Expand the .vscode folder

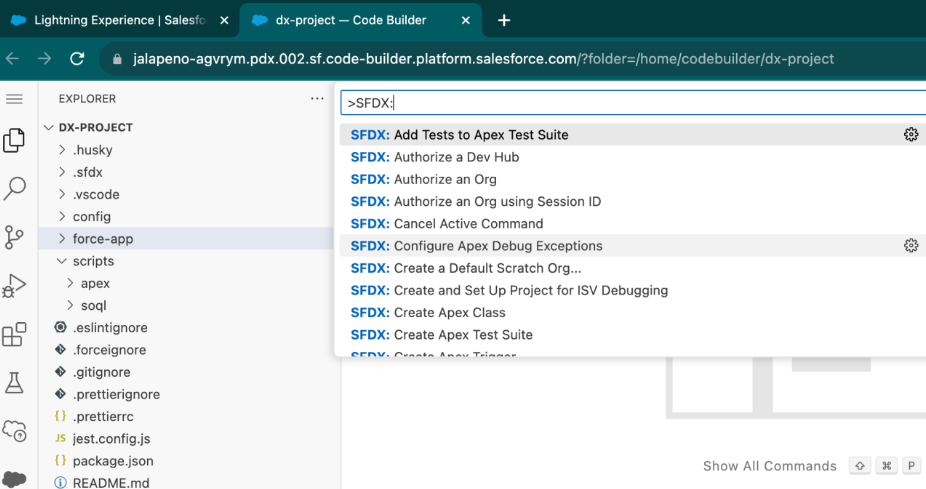pyautogui.click(x=95, y=194)
